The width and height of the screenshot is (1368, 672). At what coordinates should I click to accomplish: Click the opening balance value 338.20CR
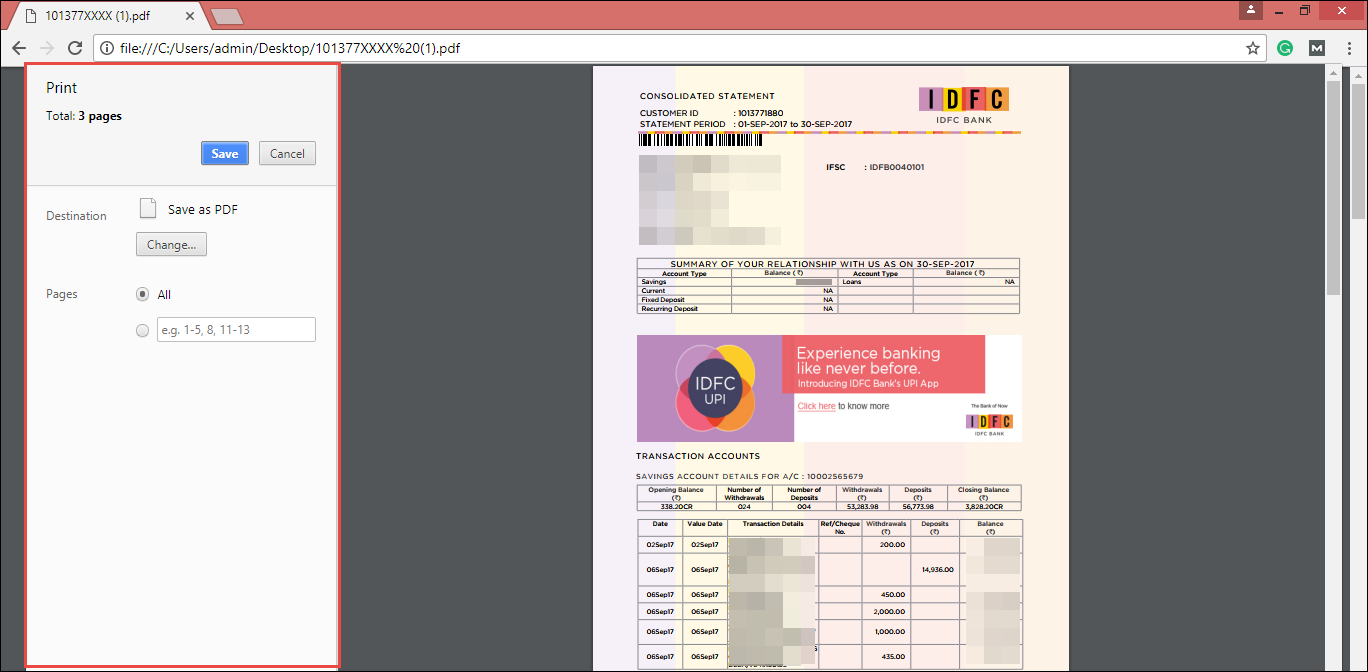click(676, 507)
